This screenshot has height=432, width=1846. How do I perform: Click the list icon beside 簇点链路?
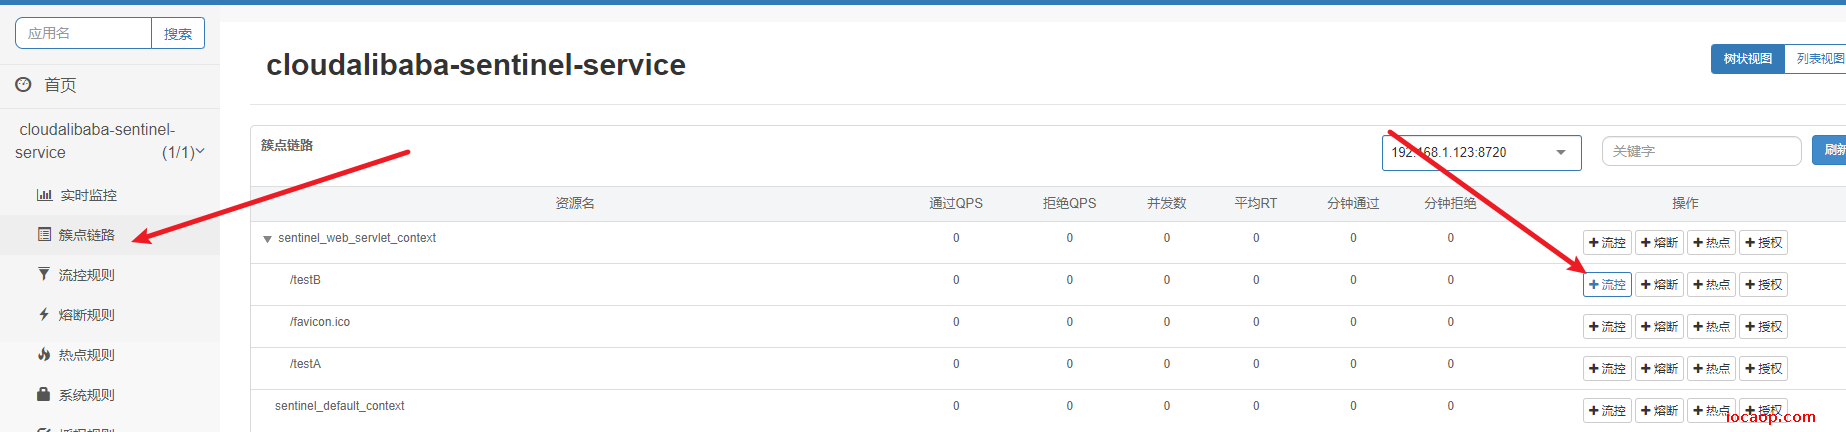point(44,234)
